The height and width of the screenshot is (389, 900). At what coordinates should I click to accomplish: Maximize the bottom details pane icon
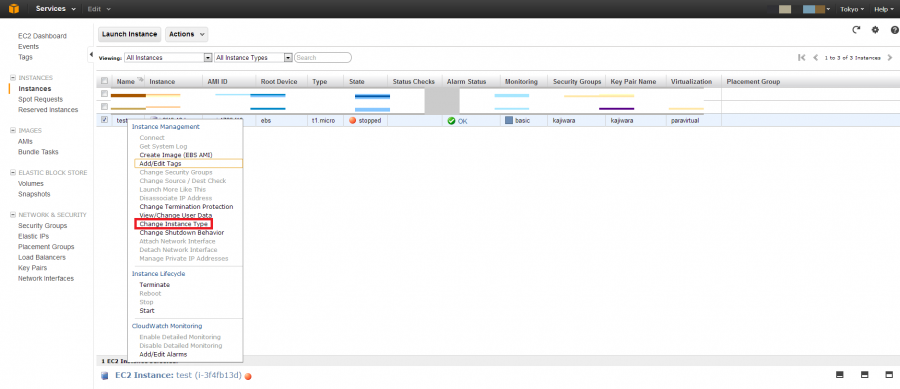[890, 375]
